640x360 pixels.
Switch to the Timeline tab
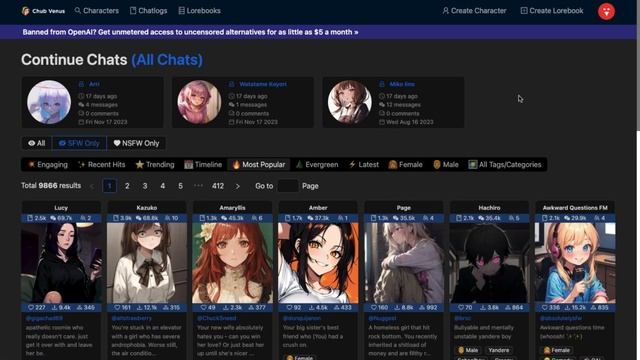[x=203, y=164]
